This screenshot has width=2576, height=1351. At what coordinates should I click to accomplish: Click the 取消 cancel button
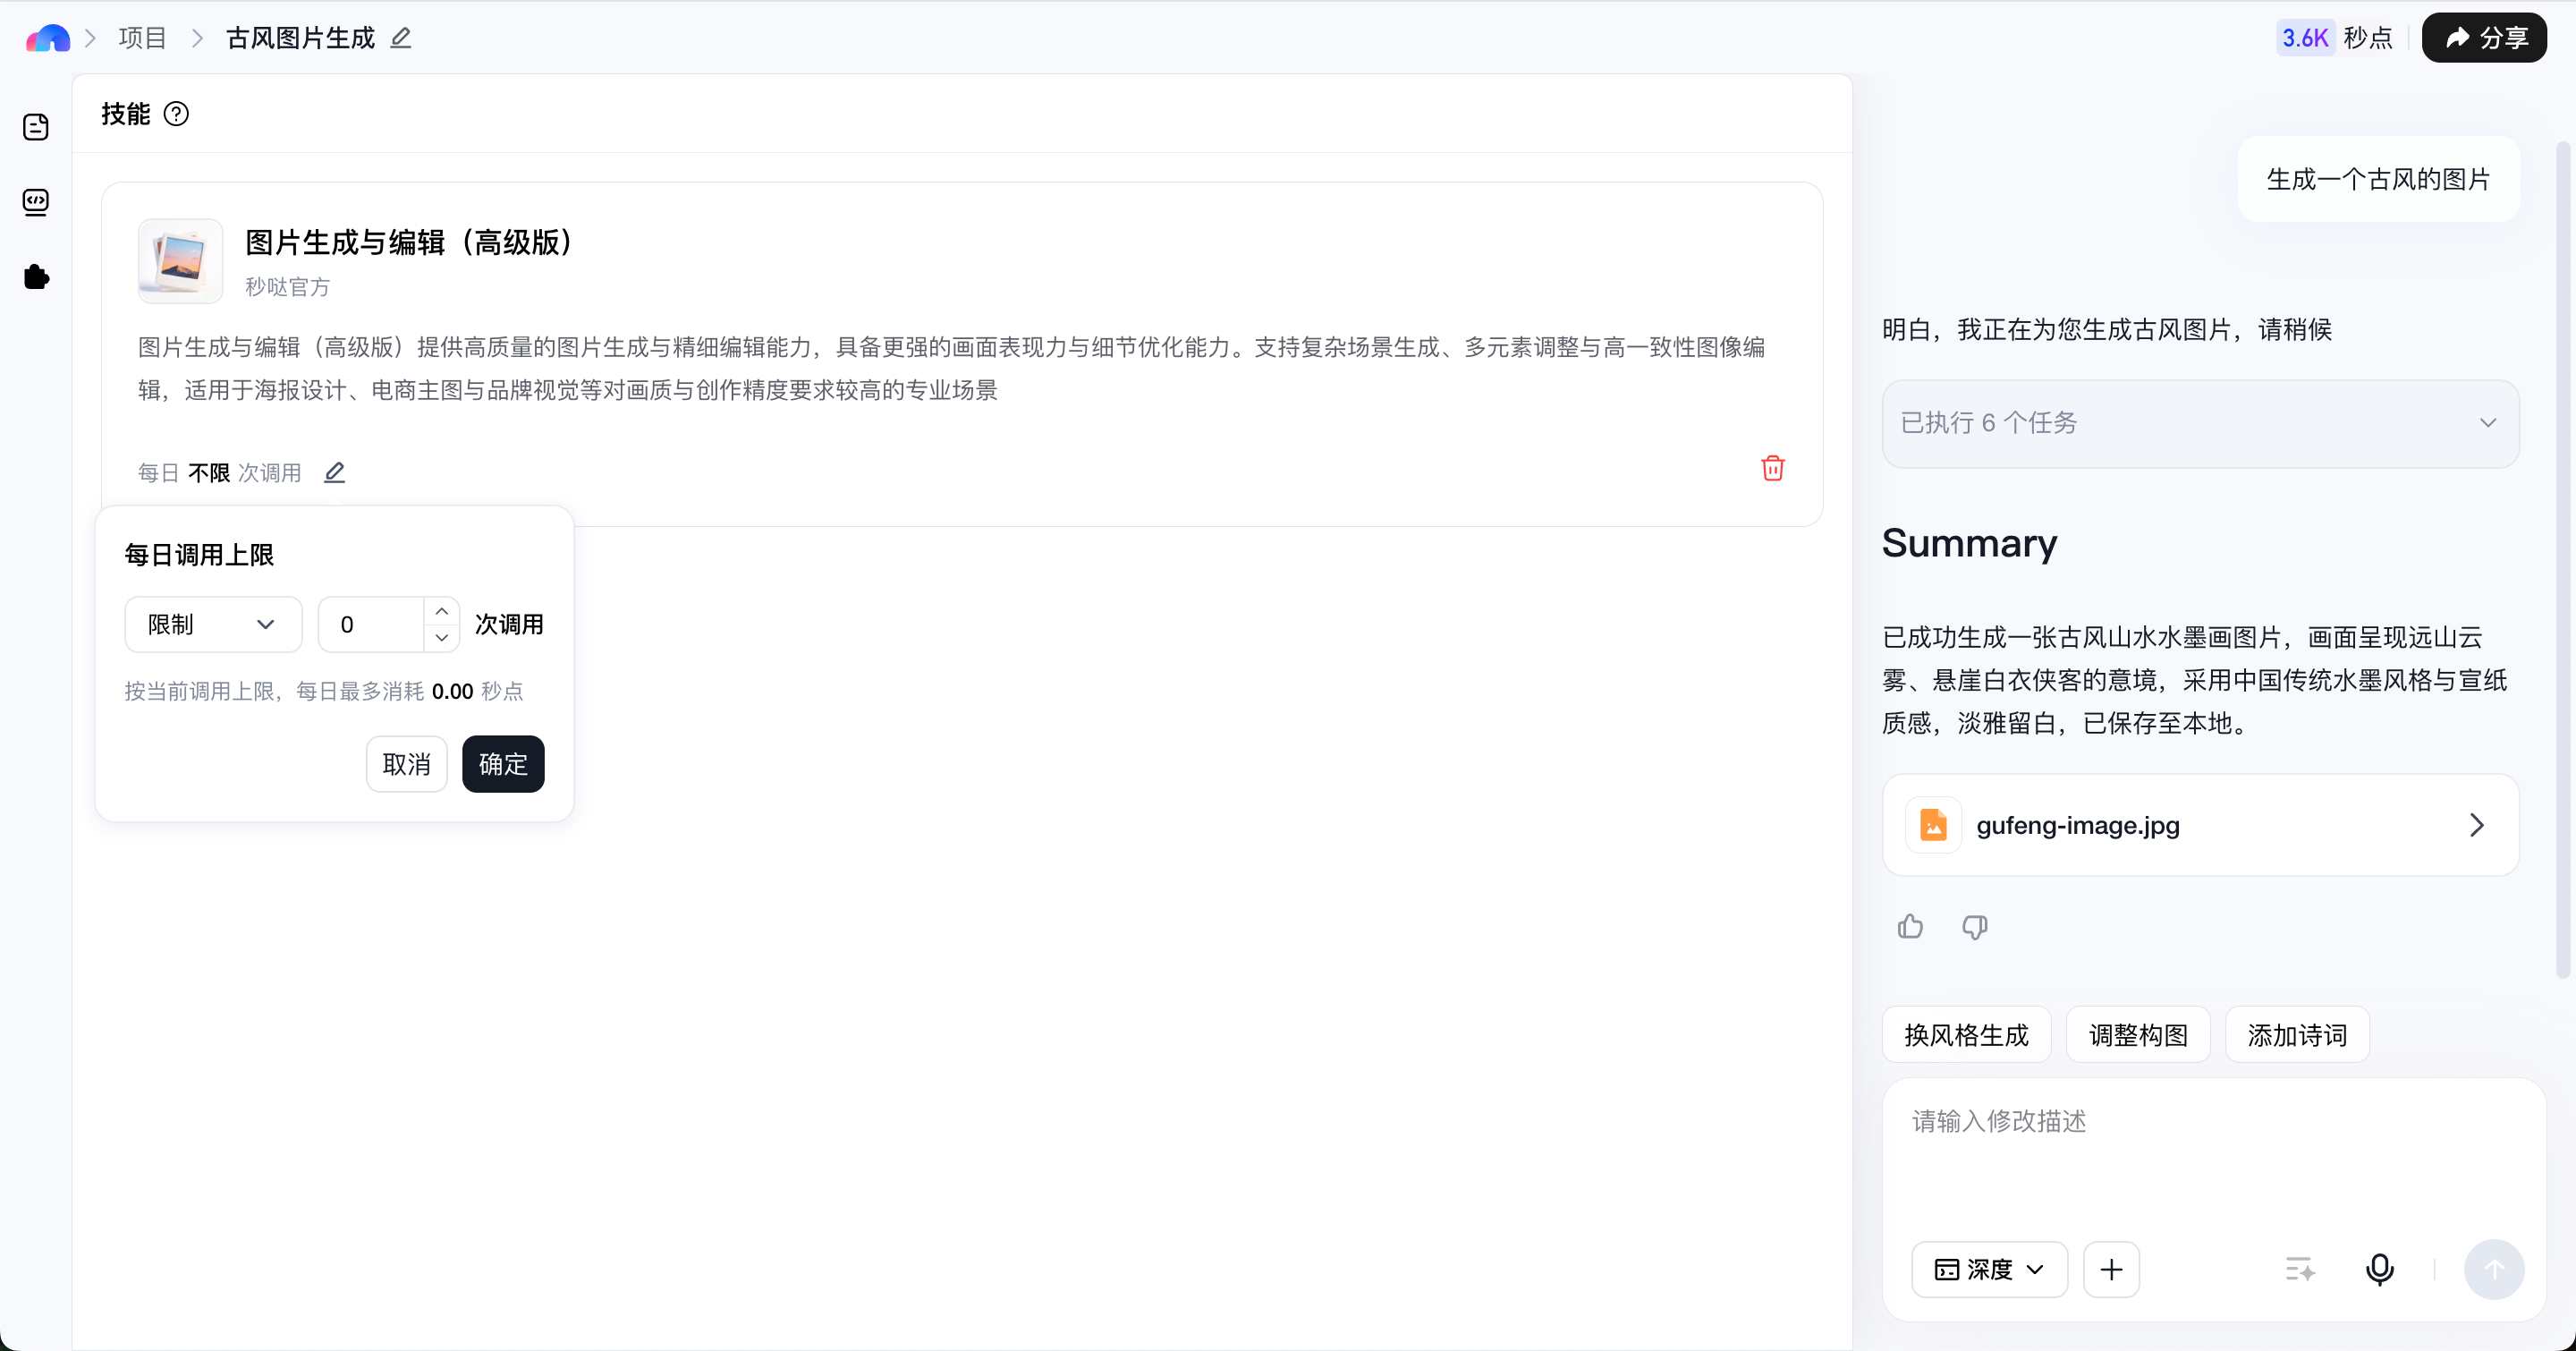(x=406, y=764)
